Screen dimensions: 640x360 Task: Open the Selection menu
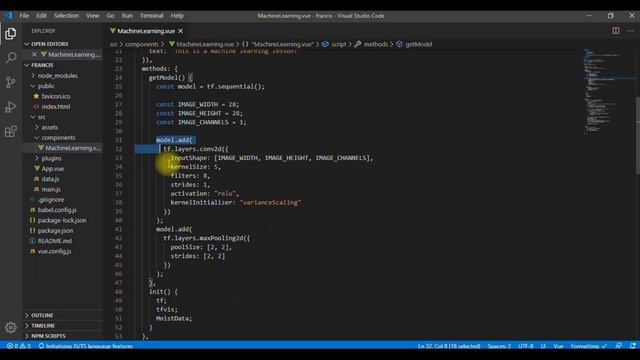coord(66,16)
